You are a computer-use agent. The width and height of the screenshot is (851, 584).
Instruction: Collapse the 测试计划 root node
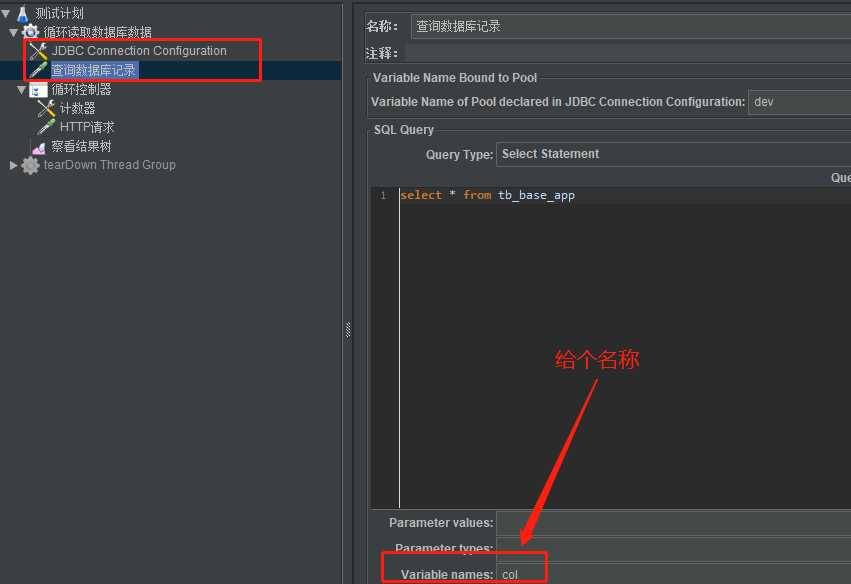pyautogui.click(x=6, y=13)
